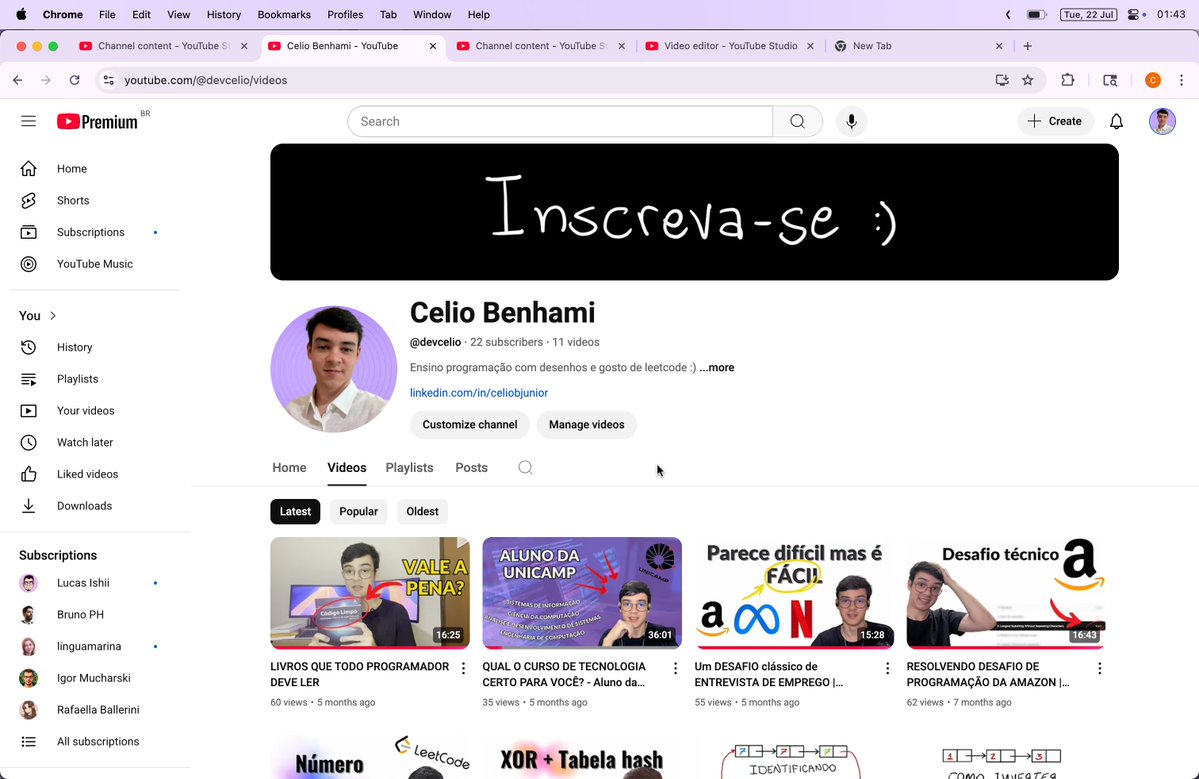
Task: Open options for RESOLVENDO DESAFIO AMAZON video
Action: [1100, 668]
